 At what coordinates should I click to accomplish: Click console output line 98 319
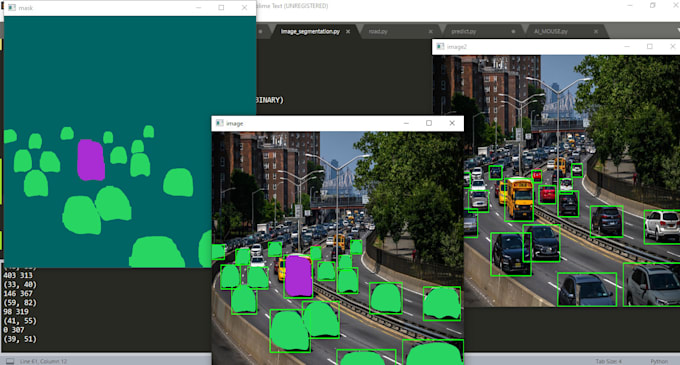[x=16, y=312]
